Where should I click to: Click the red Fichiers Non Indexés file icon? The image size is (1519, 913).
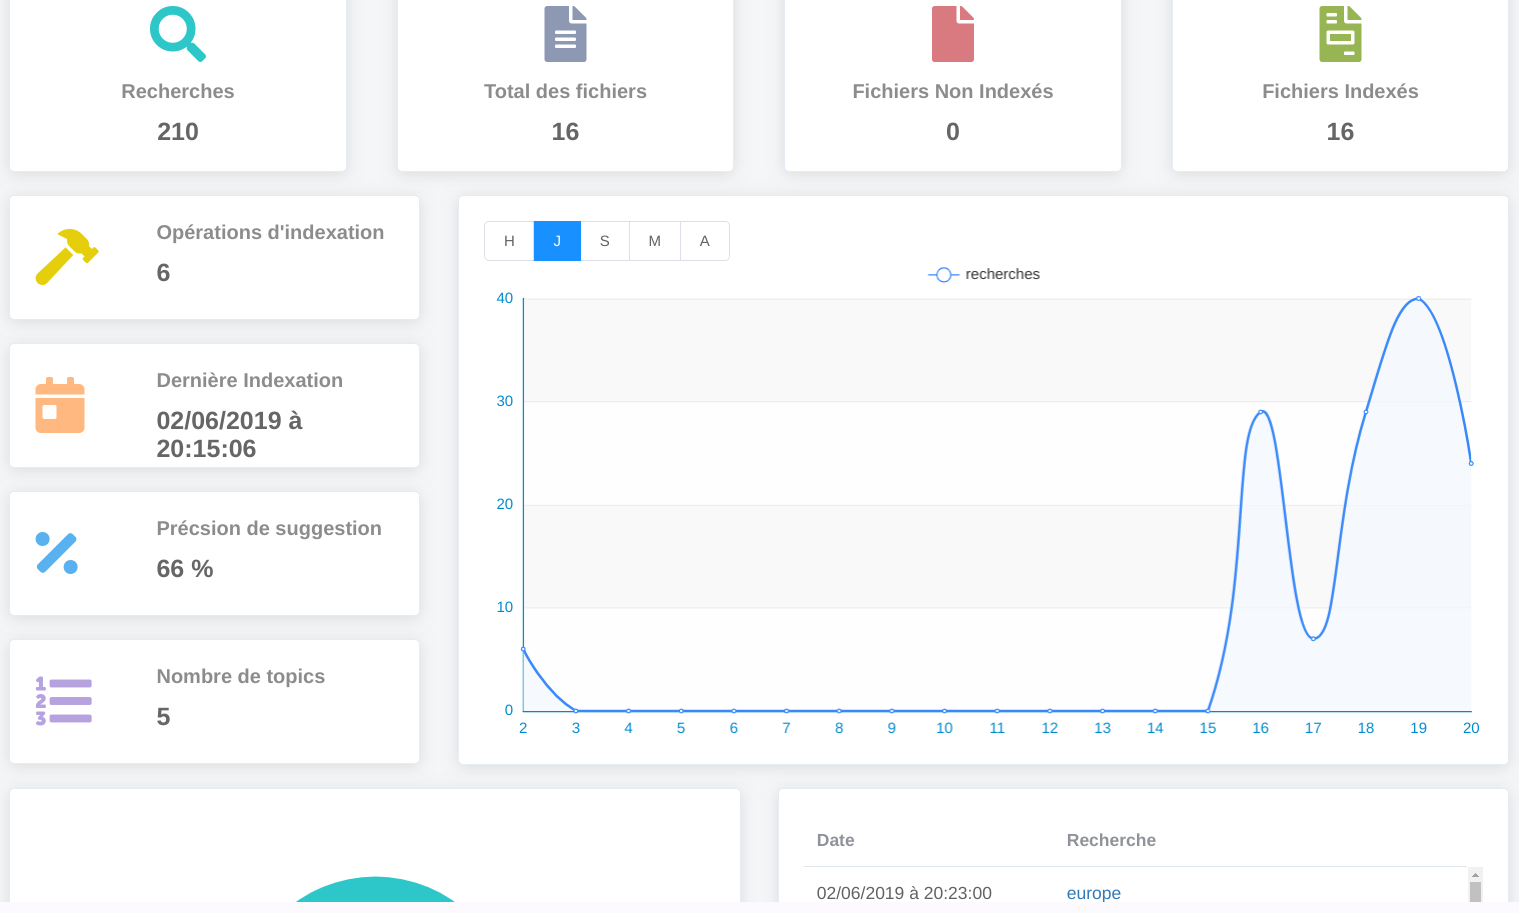coord(952,34)
